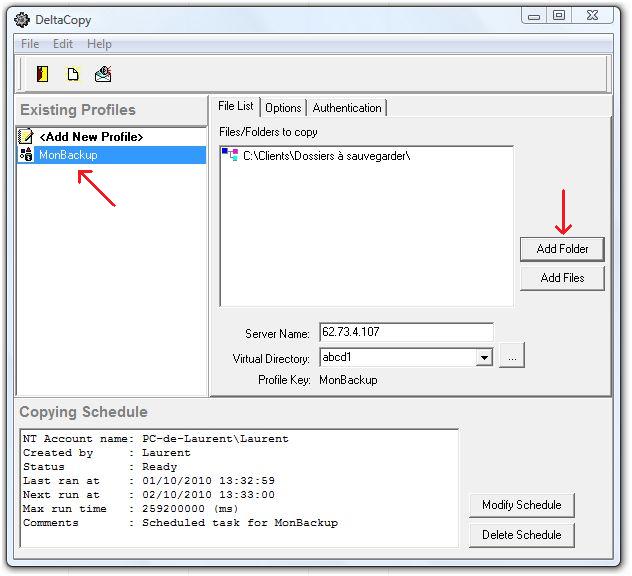Click the MonBackup profile icon

tap(26, 155)
